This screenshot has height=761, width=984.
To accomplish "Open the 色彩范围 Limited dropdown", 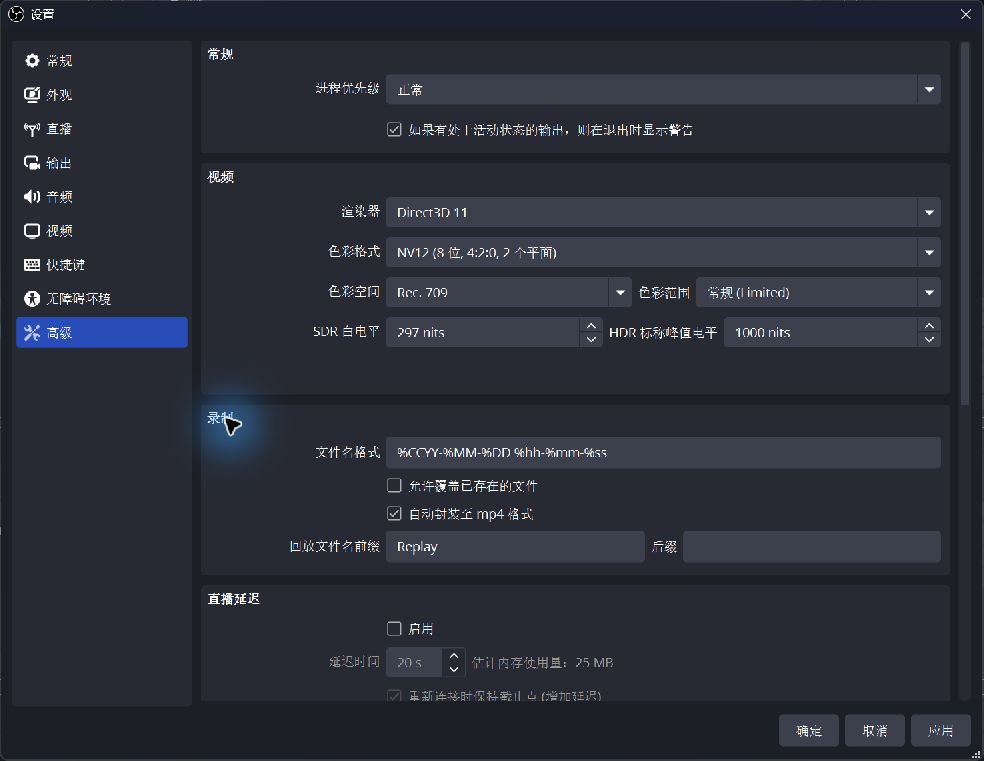I will (818, 292).
